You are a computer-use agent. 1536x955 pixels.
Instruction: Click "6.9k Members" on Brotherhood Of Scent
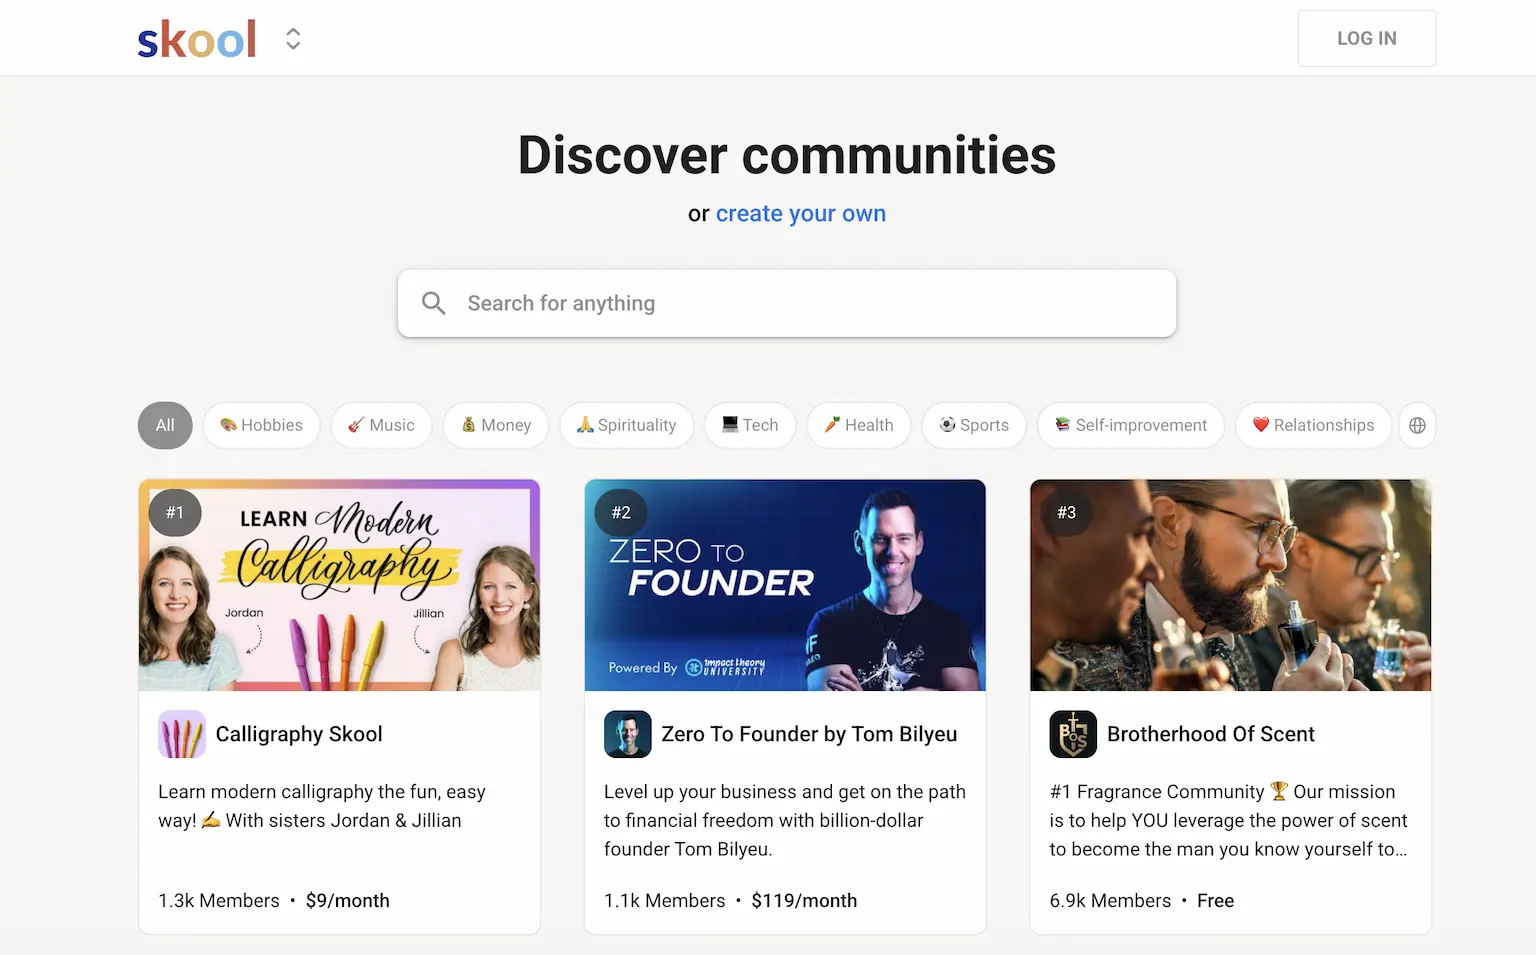point(1110,901)
